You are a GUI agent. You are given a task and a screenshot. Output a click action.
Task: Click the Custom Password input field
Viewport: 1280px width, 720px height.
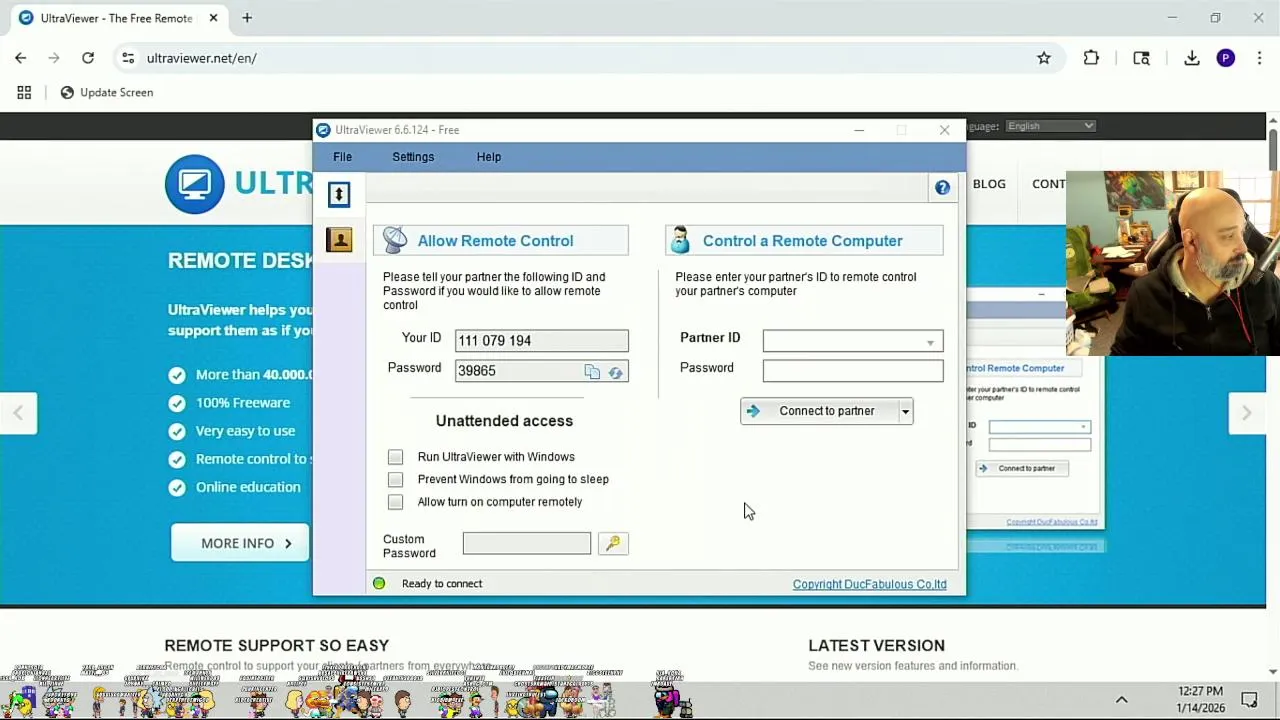527,543
